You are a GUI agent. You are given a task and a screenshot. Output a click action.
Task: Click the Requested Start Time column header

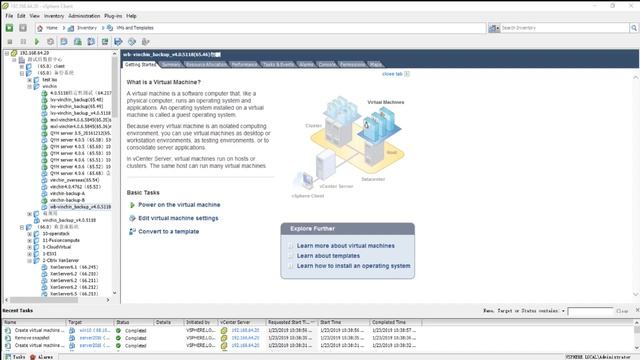tap(291, 322)
